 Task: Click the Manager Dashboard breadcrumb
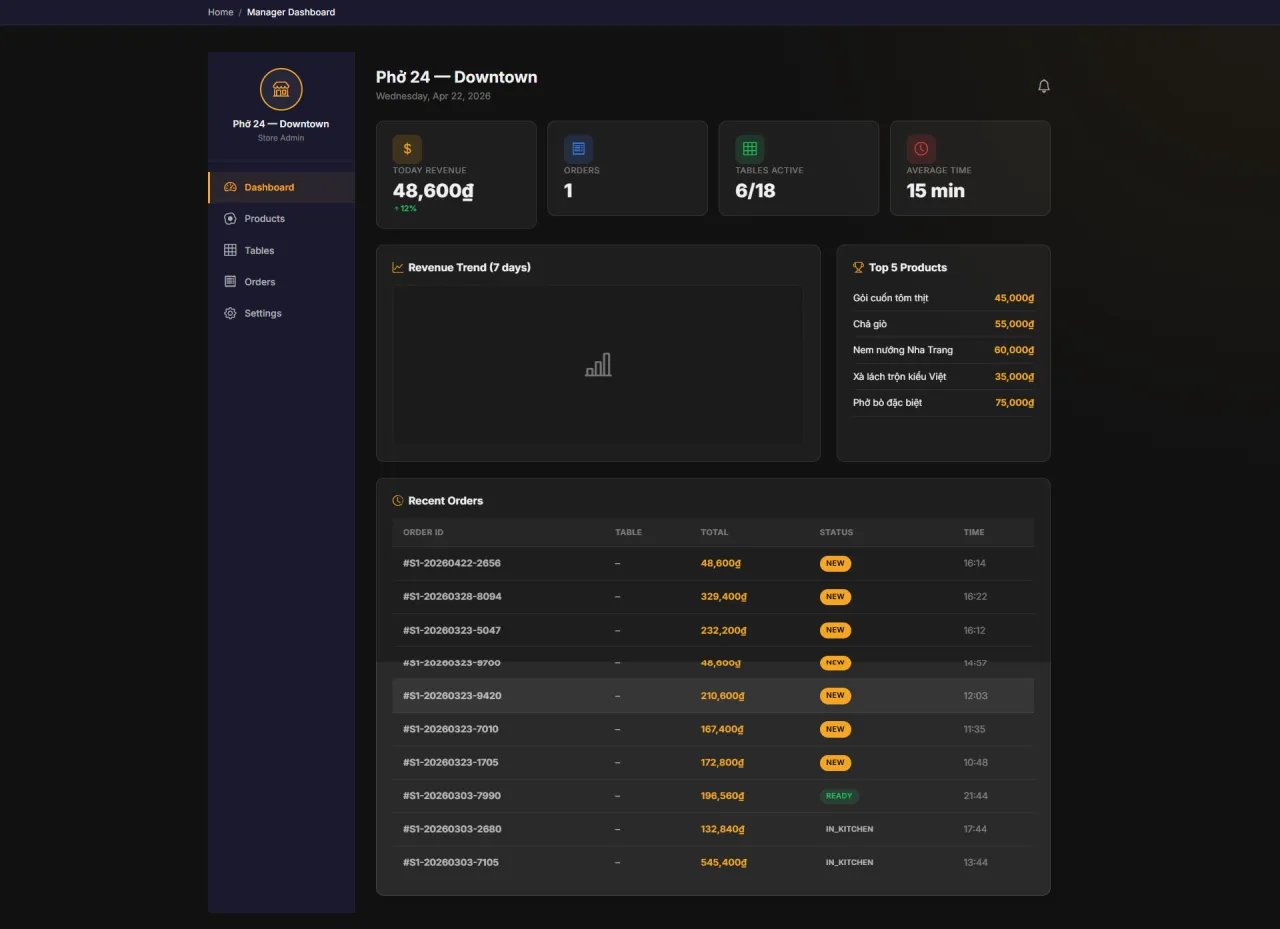(291, 12)
